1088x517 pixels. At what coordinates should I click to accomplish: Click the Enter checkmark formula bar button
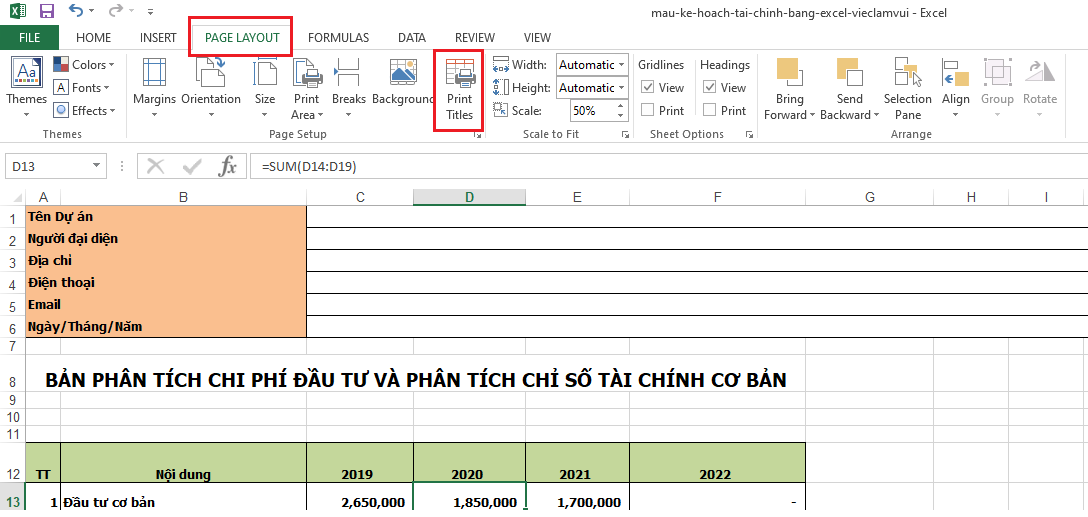[x=192, y=167]
